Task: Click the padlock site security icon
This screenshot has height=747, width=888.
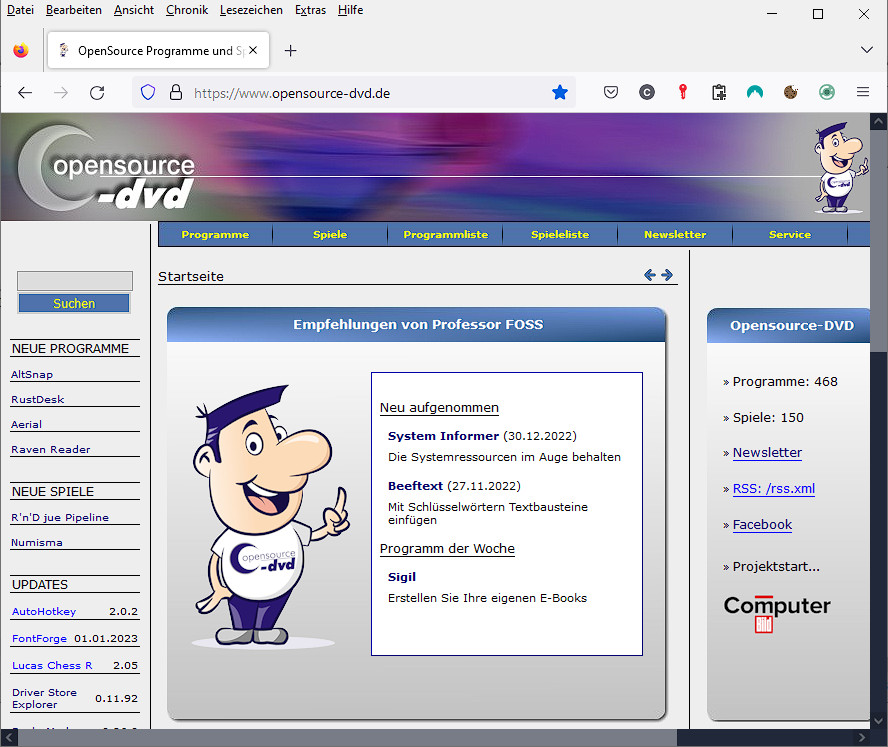Action: pyautogui.click(x=176, y=92)
